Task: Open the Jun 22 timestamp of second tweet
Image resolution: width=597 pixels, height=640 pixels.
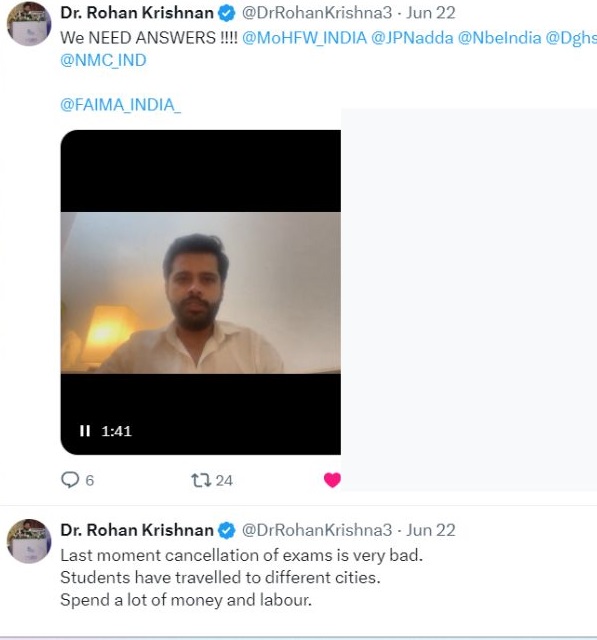Action: pos(431,530)
